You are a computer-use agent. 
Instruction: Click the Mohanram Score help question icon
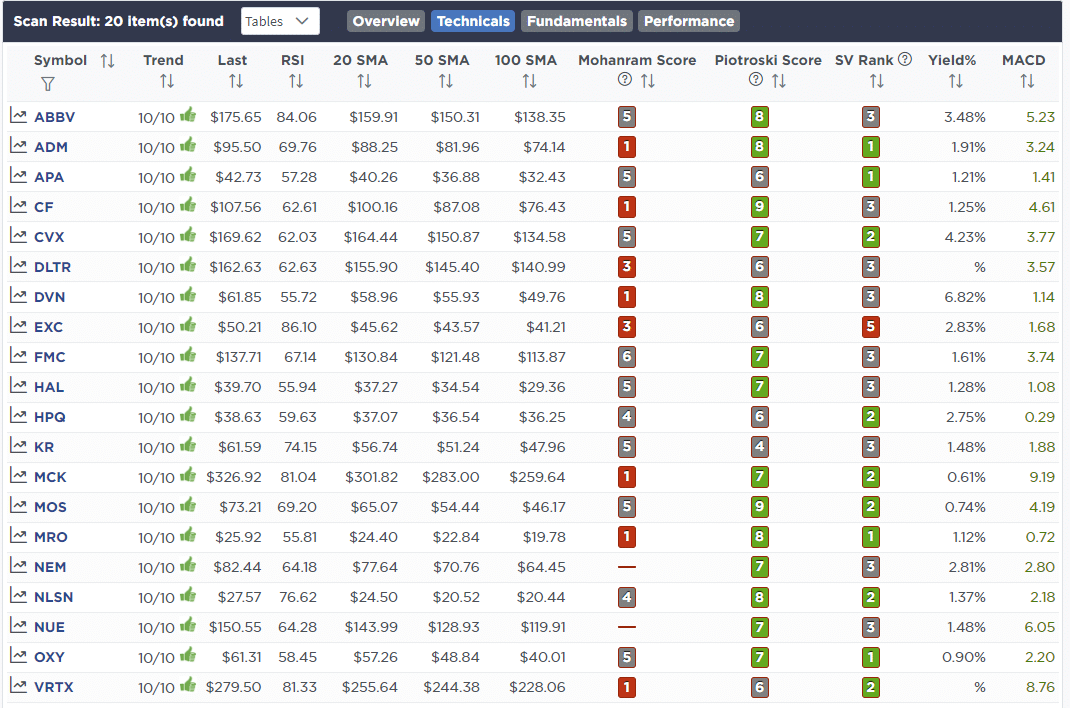(625, 81)
